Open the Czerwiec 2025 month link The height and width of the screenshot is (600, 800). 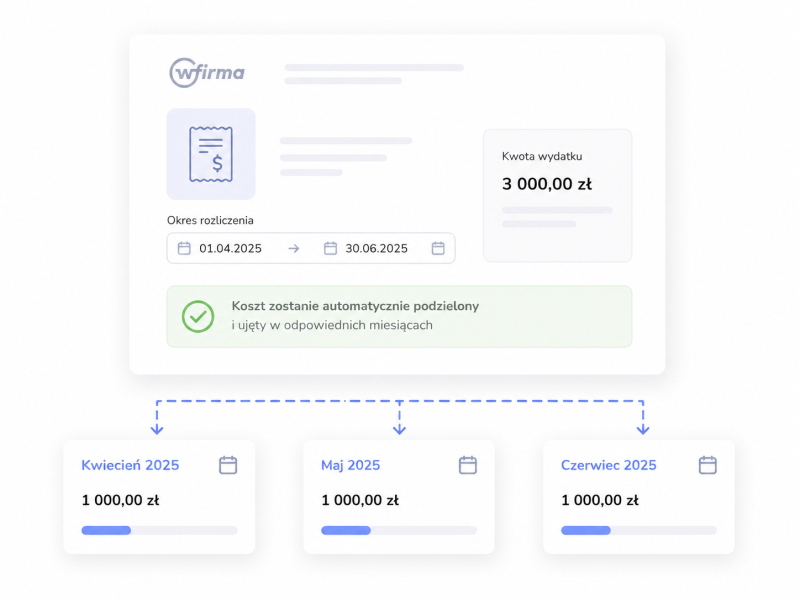click(609, 465)
